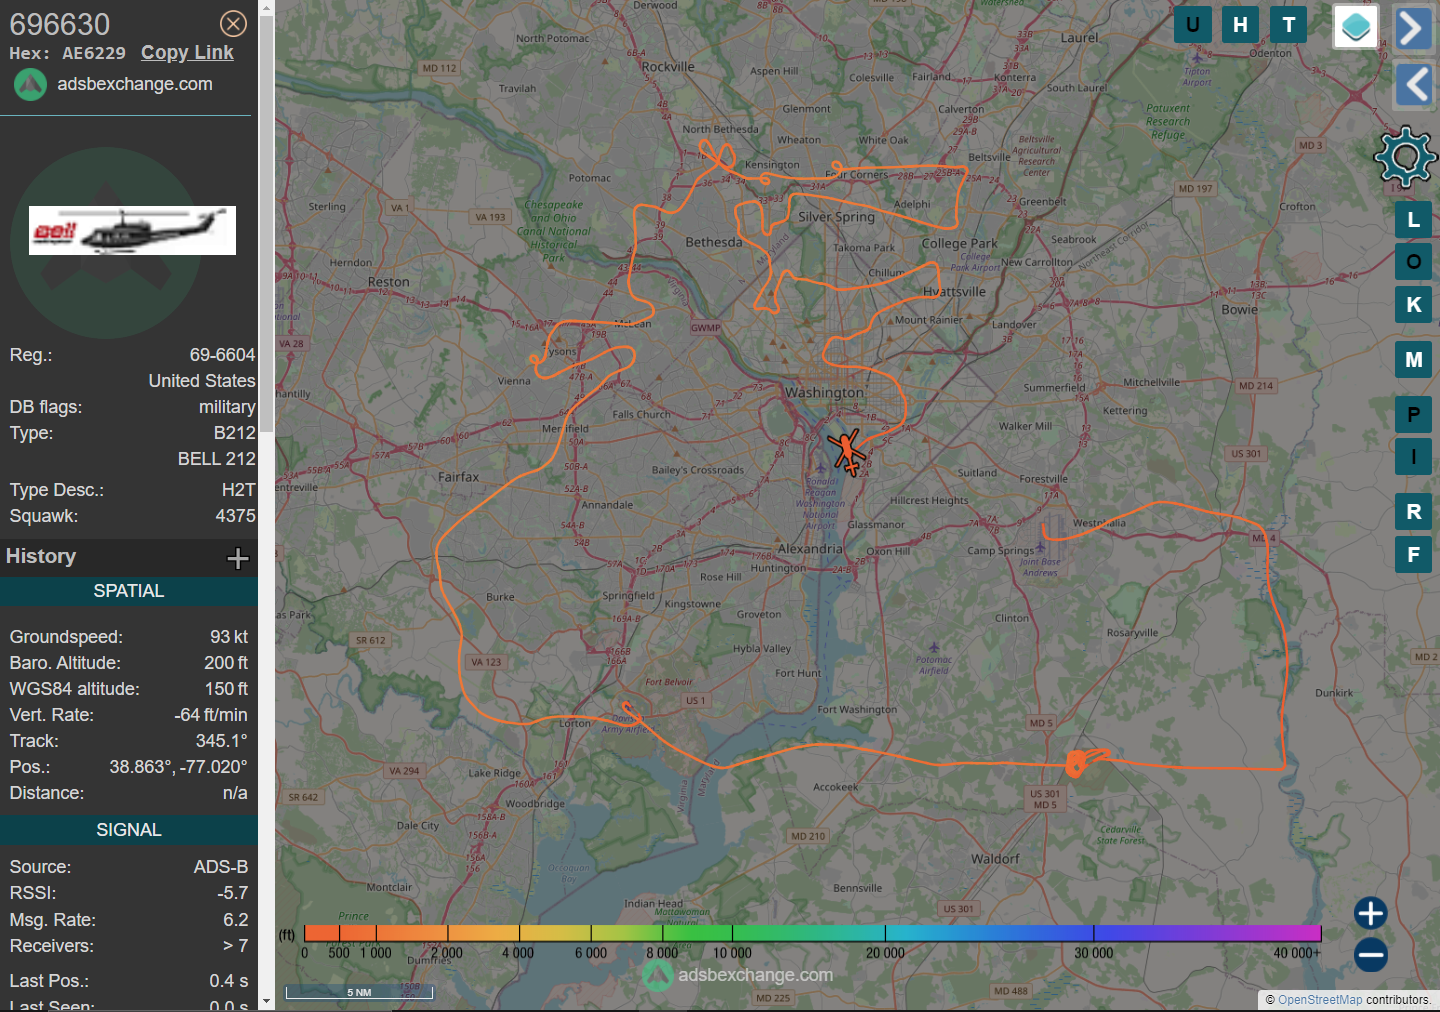Image resolution: width=1440 pixels, height=1012 pixels.
Task: Toggle the I map button
Action: [x=1414, y=457]
